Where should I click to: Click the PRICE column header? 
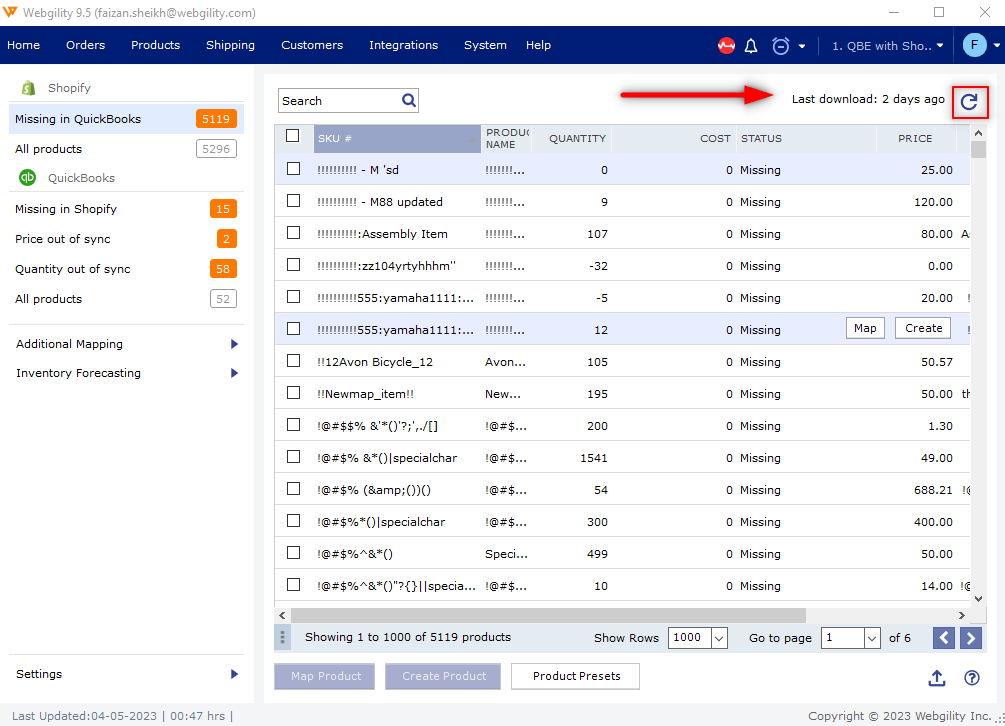[x=915, y=138]
